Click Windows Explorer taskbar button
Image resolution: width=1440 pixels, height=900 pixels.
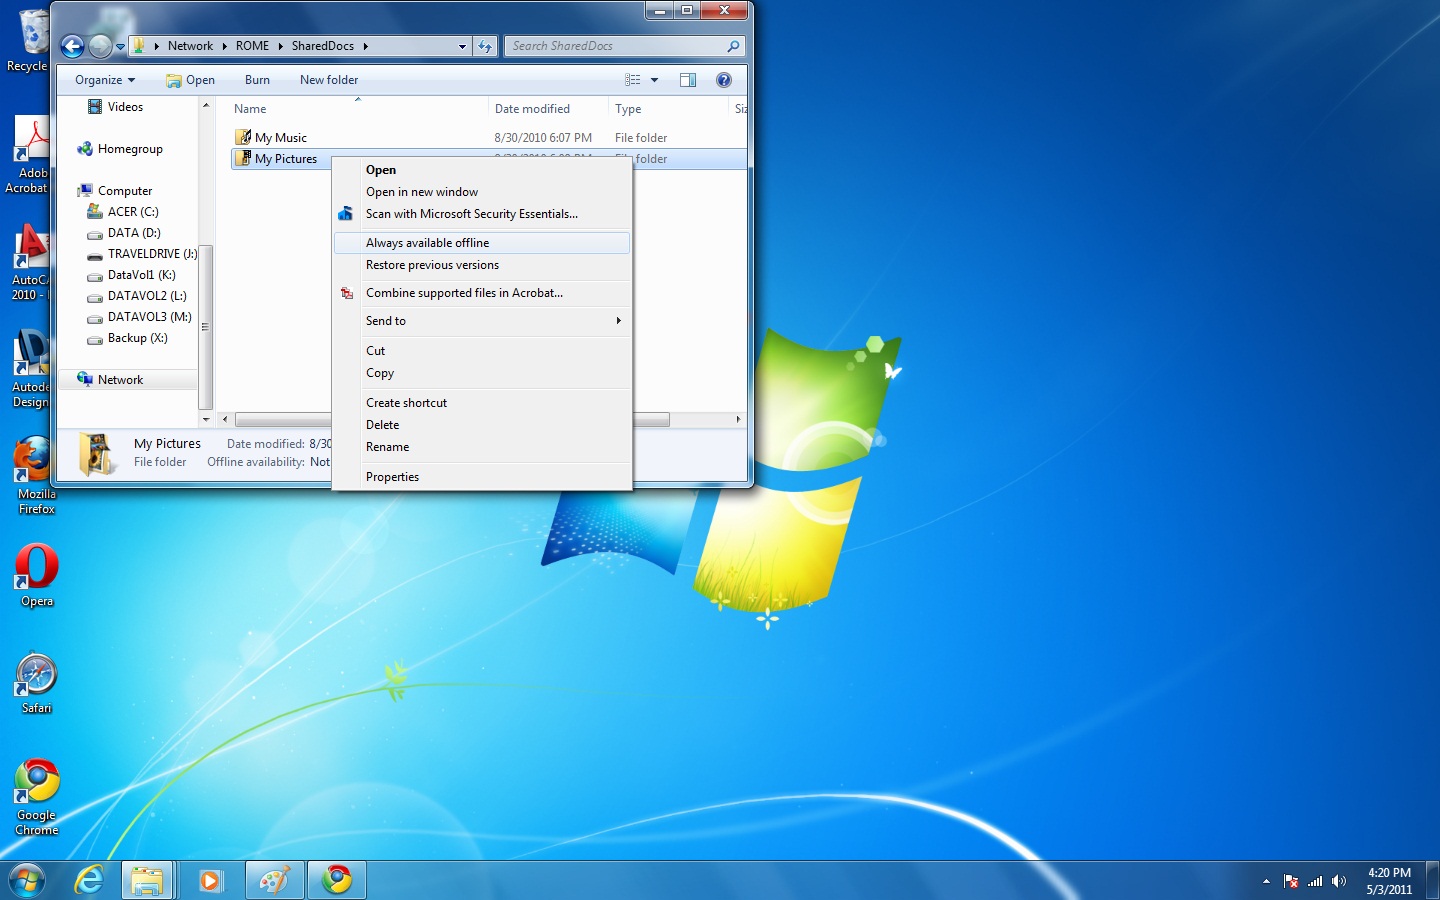click(148, 880)
